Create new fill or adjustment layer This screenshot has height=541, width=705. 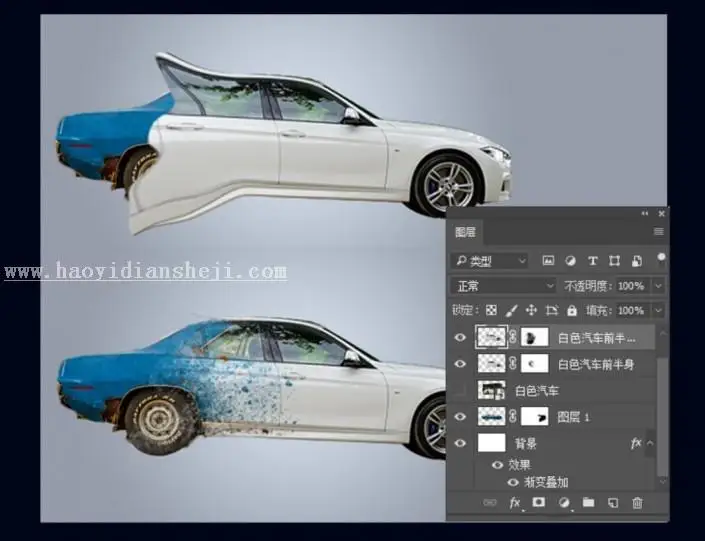563,503
